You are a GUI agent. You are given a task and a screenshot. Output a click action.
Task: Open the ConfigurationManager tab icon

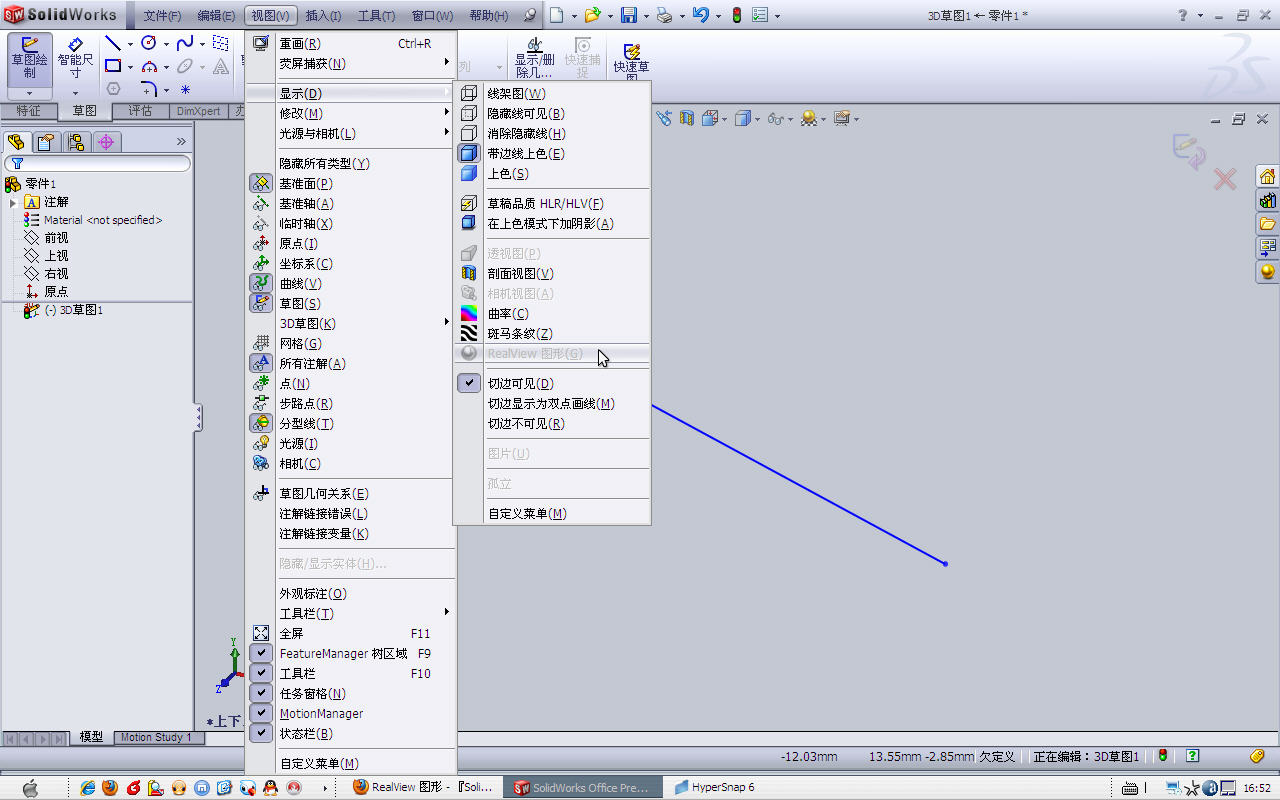click(x=76, y=142)
